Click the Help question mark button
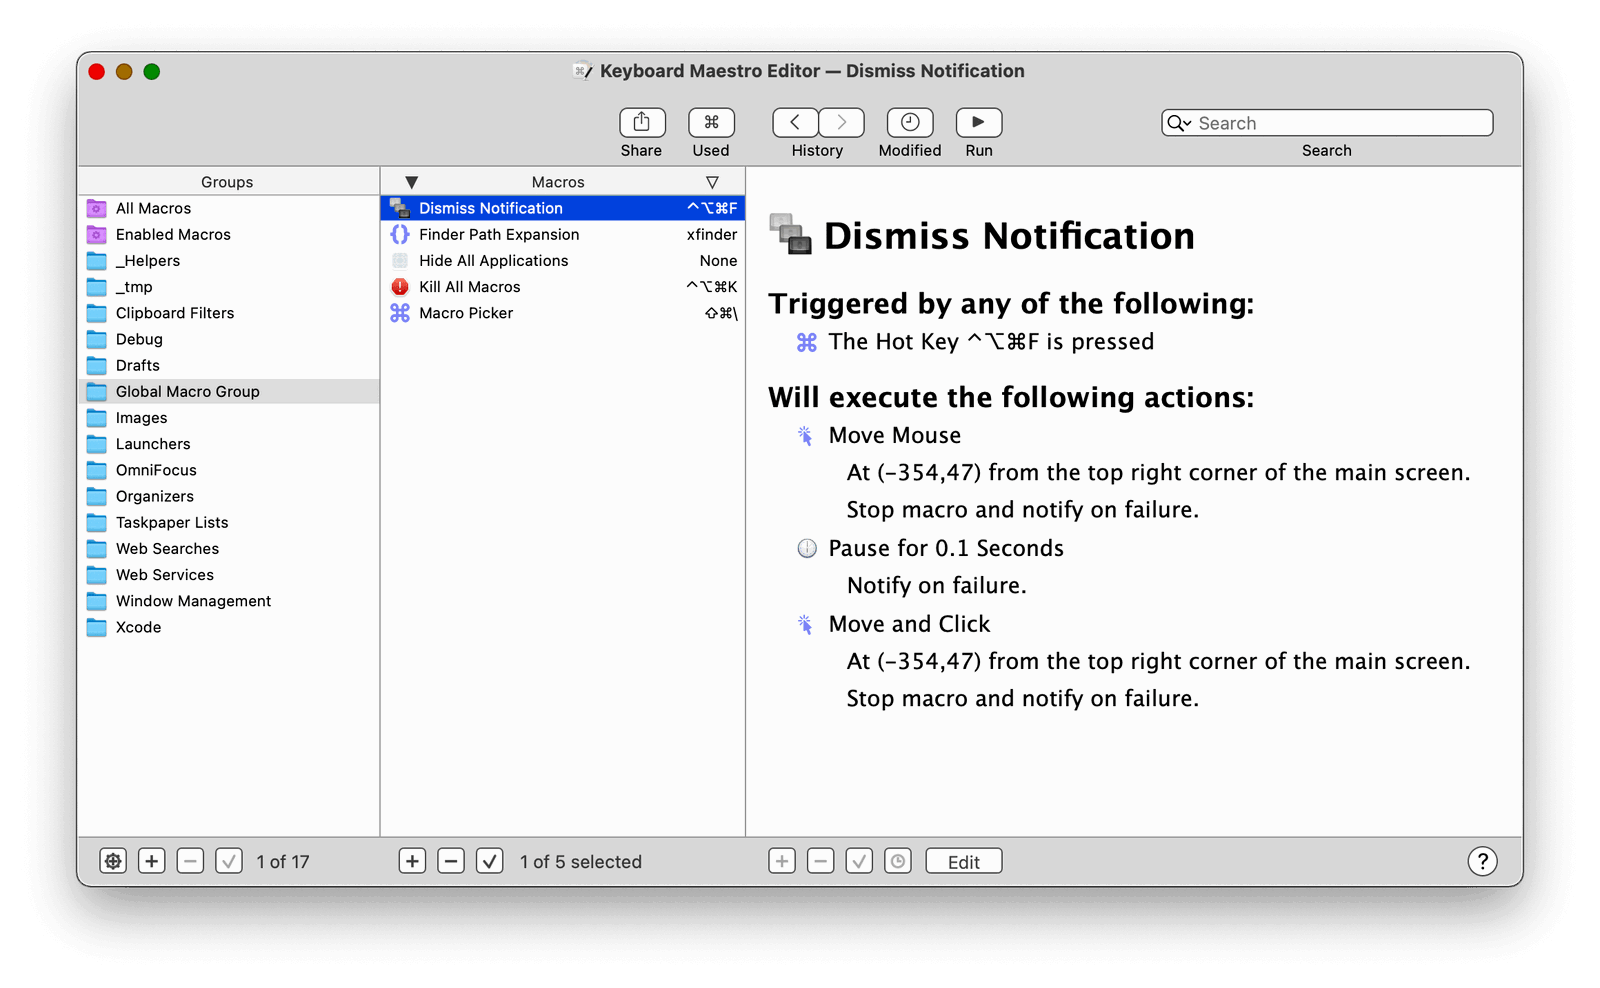This screenshot has width=1600, height=988. pos(1482,861)
